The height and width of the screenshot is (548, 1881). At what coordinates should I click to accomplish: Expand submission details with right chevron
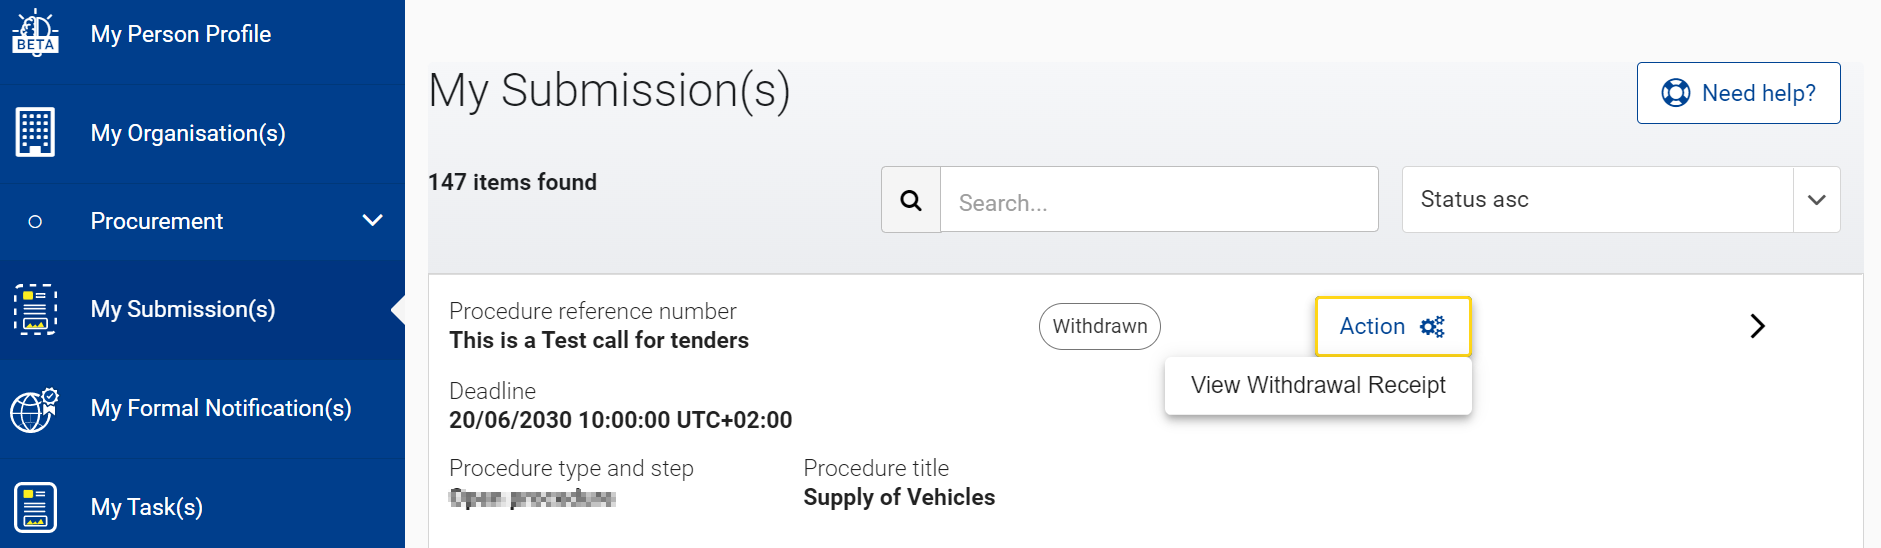tap(1757, 326)
